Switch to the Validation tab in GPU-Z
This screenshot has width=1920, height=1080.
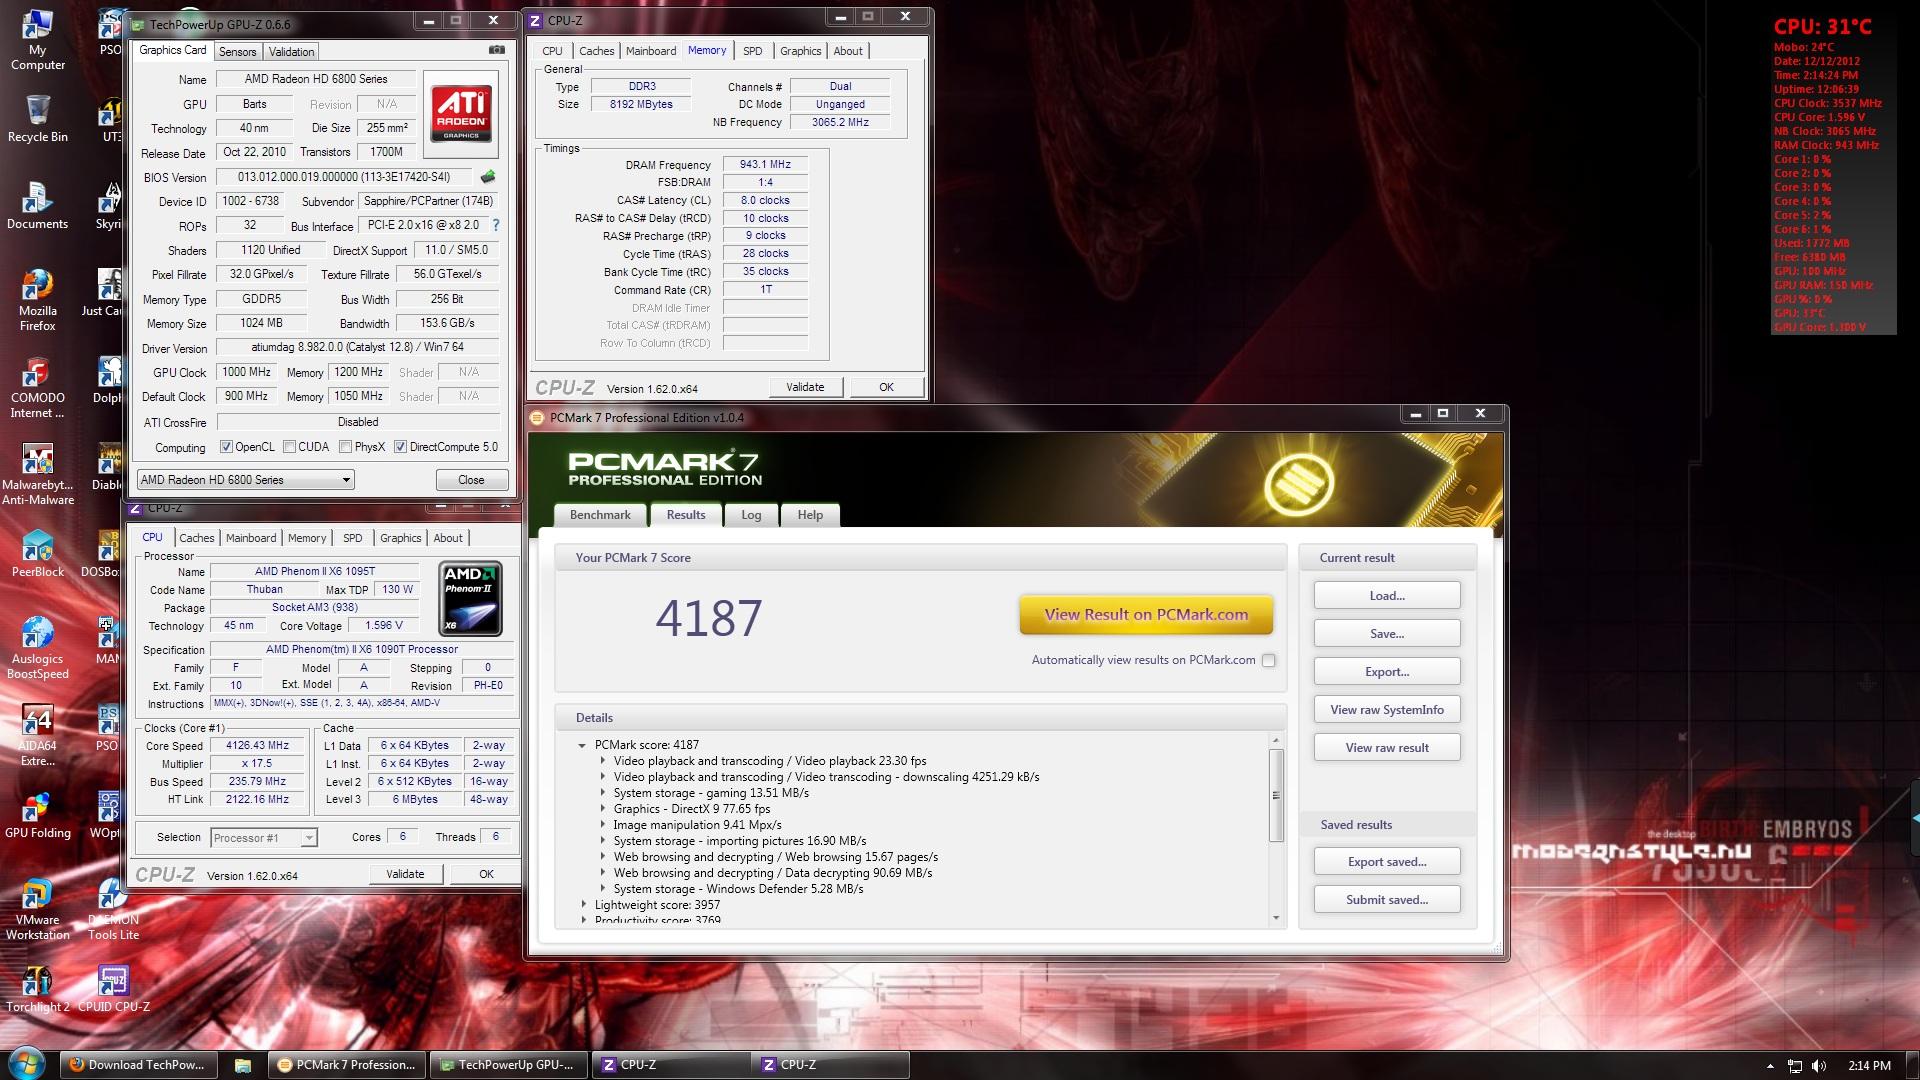[x=291, y=52]
